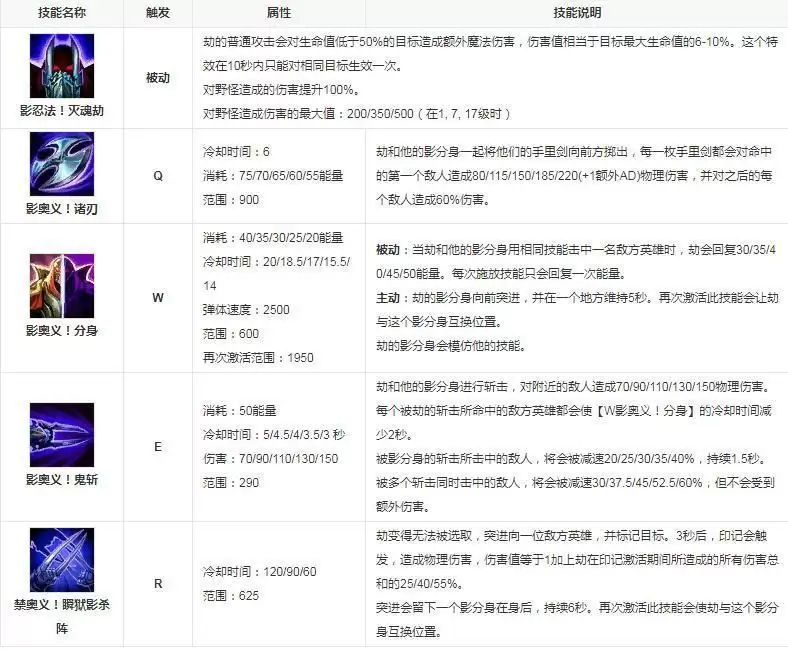Click the skill name 影奥义！分身
Screen dimensions: 788x649
click(62, 331)
